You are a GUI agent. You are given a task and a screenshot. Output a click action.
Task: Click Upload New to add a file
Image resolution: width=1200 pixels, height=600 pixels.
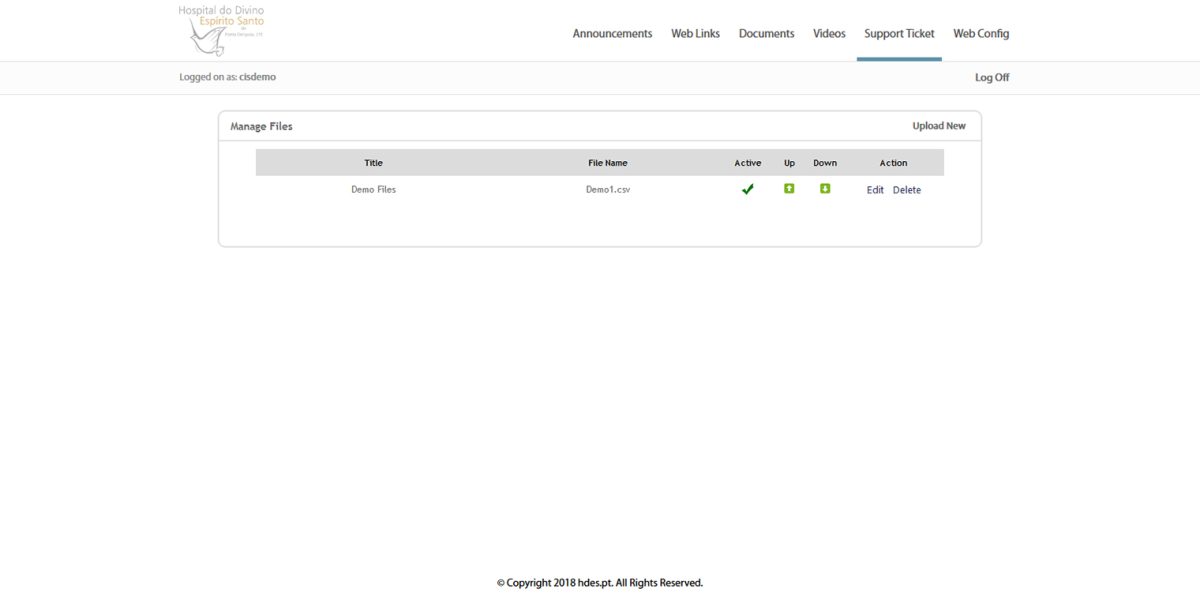[938, 125]
